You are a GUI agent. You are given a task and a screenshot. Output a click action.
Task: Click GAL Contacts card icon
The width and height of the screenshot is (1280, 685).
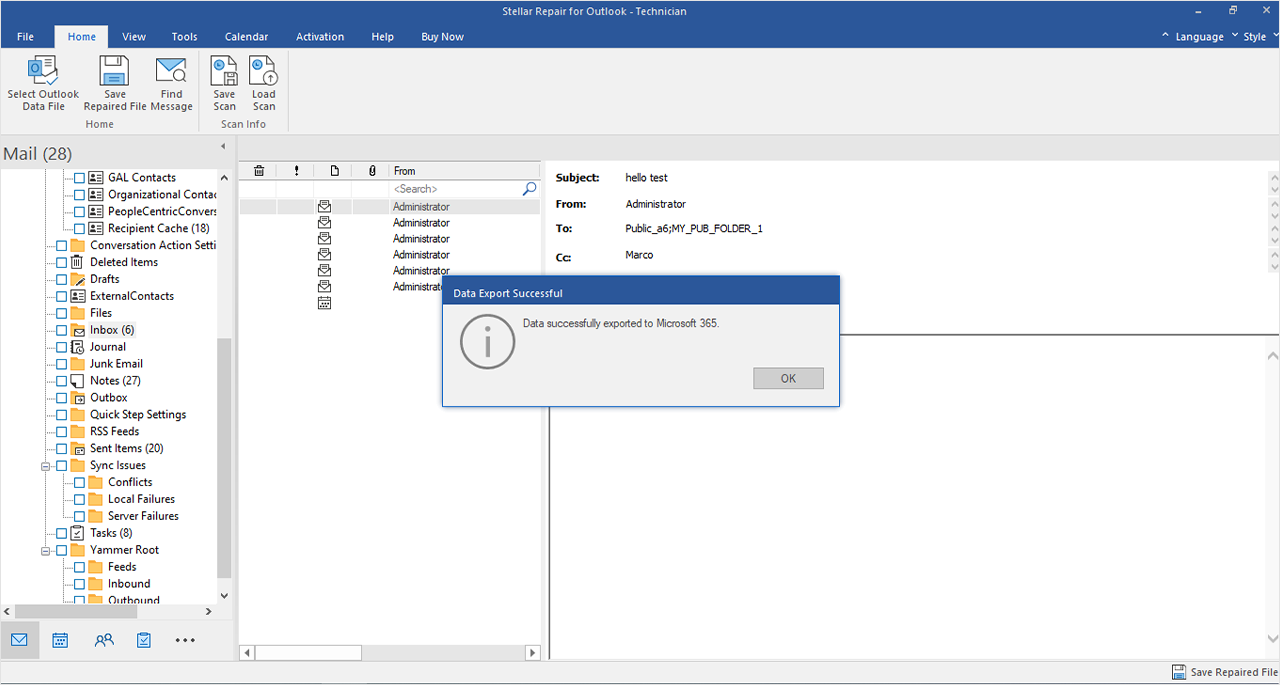[96, 178]
